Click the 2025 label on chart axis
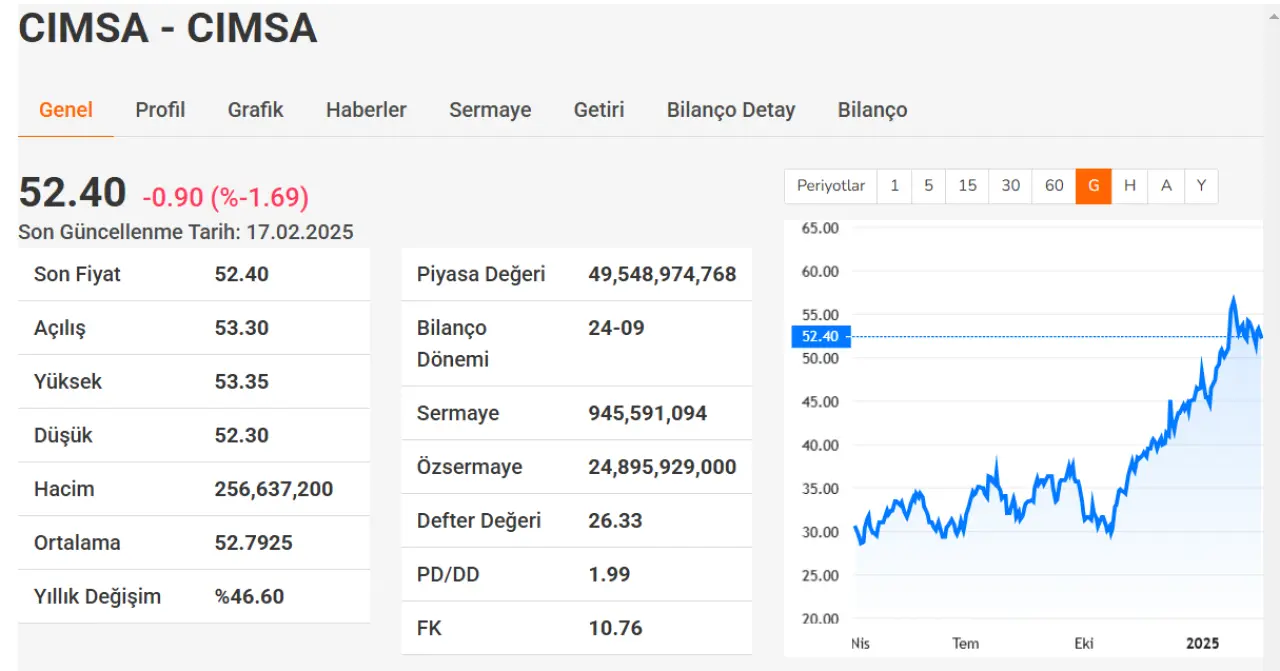The width and height of the screenshot is (1280, 671). [1202, 643]
